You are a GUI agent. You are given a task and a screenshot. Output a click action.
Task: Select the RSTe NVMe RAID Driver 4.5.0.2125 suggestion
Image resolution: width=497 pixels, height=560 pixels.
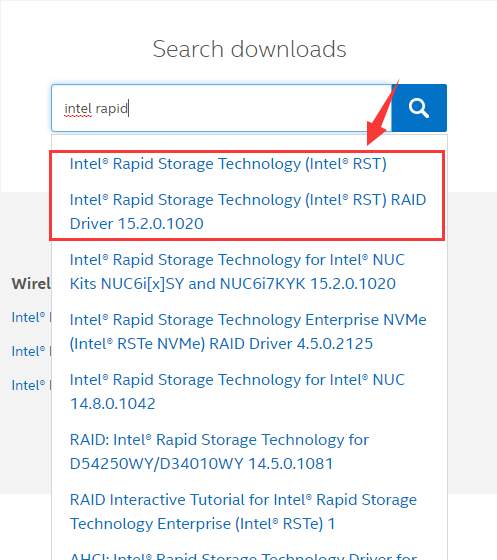248,331
